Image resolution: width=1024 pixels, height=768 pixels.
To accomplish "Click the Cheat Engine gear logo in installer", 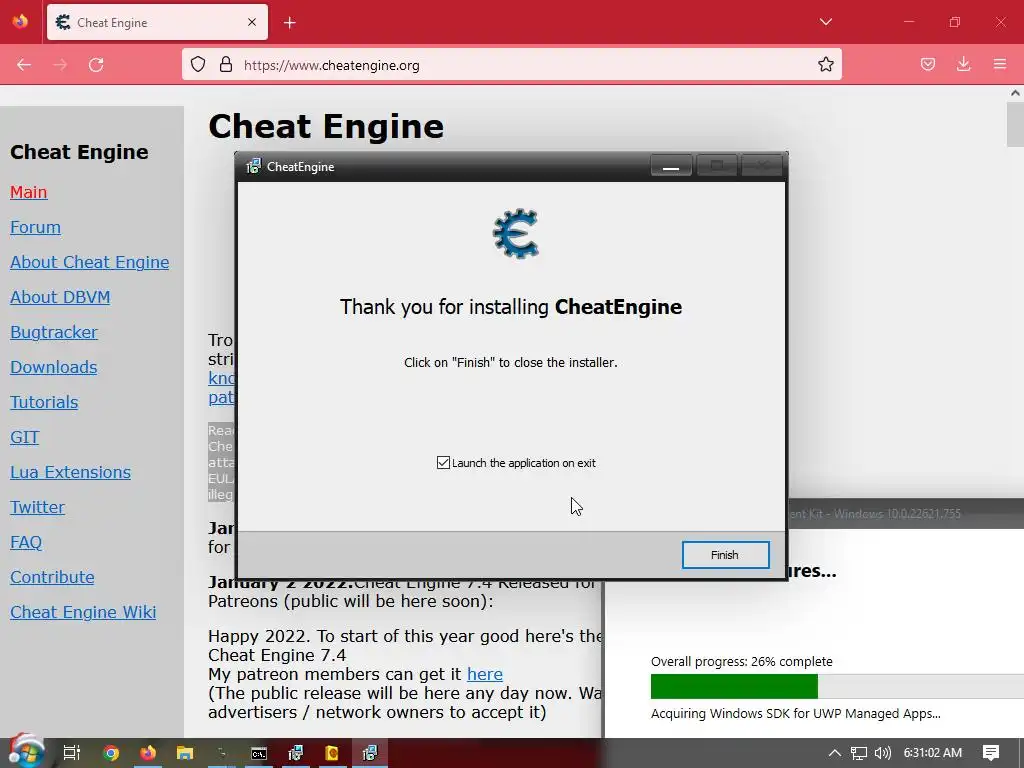I will (x=516, y=233).
